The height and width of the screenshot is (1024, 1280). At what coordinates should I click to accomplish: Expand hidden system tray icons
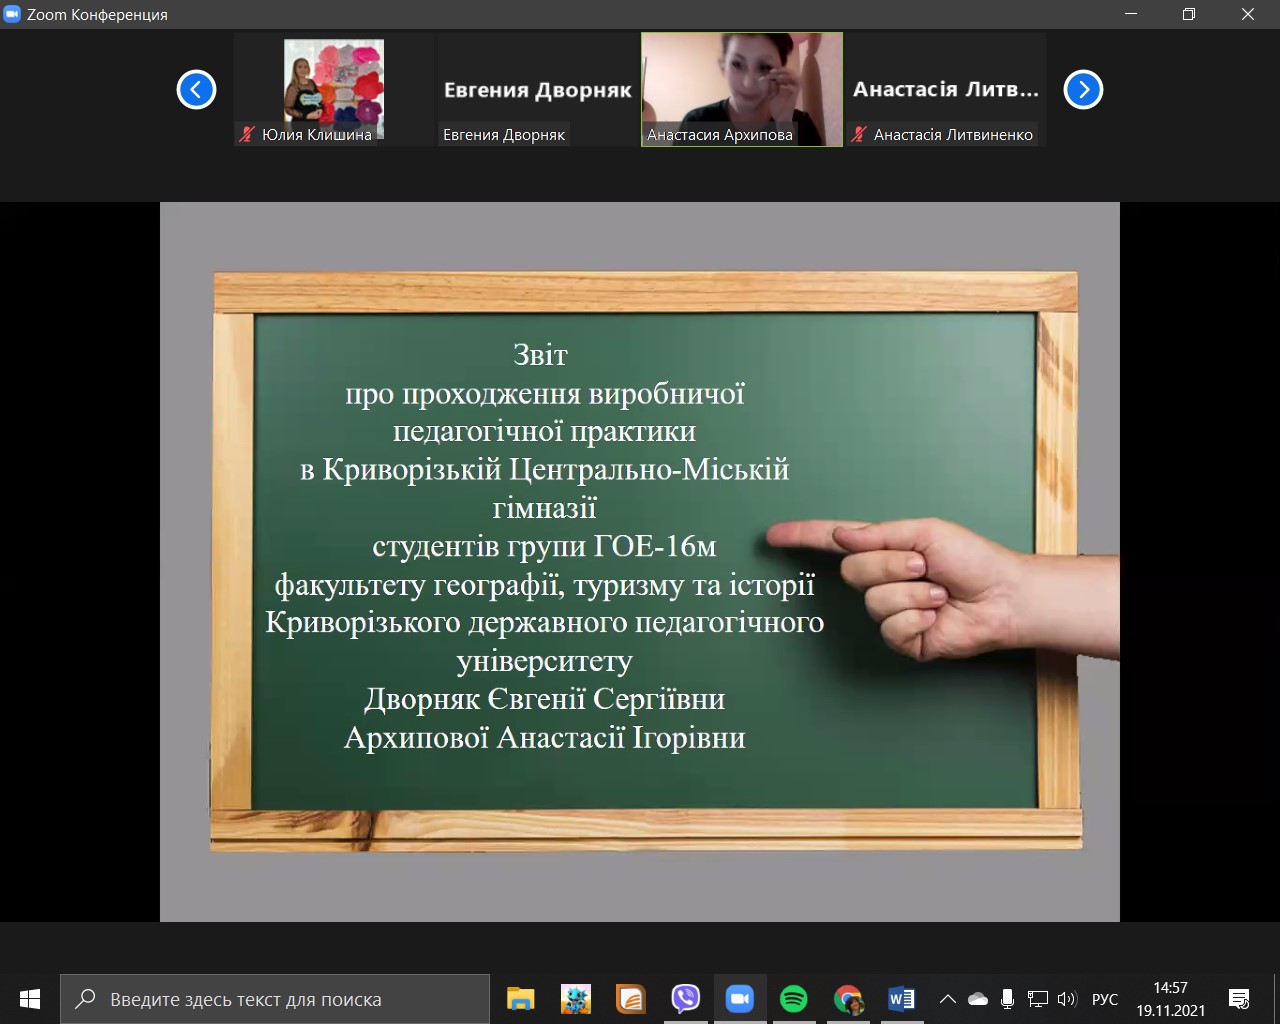(948, 999)
